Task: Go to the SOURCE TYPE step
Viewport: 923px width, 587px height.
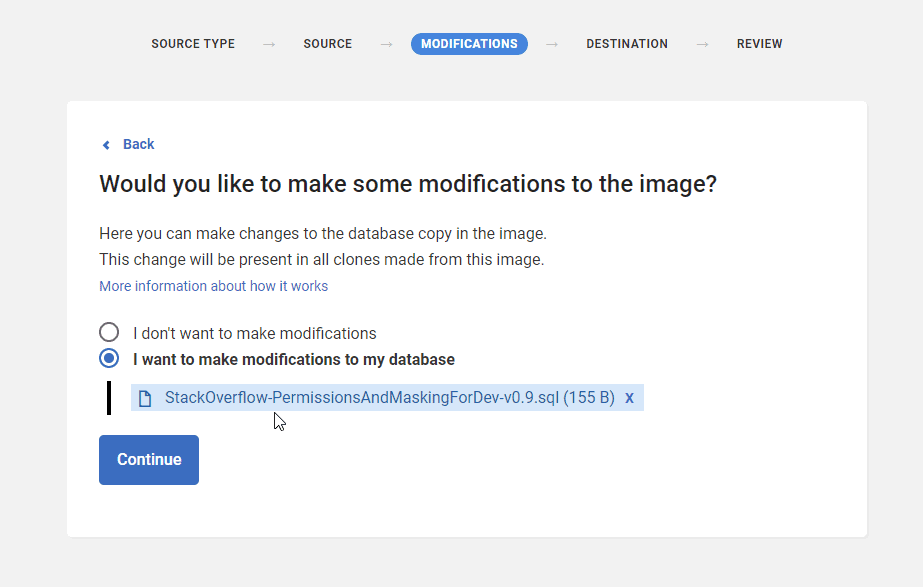Action: click(193, 44)
